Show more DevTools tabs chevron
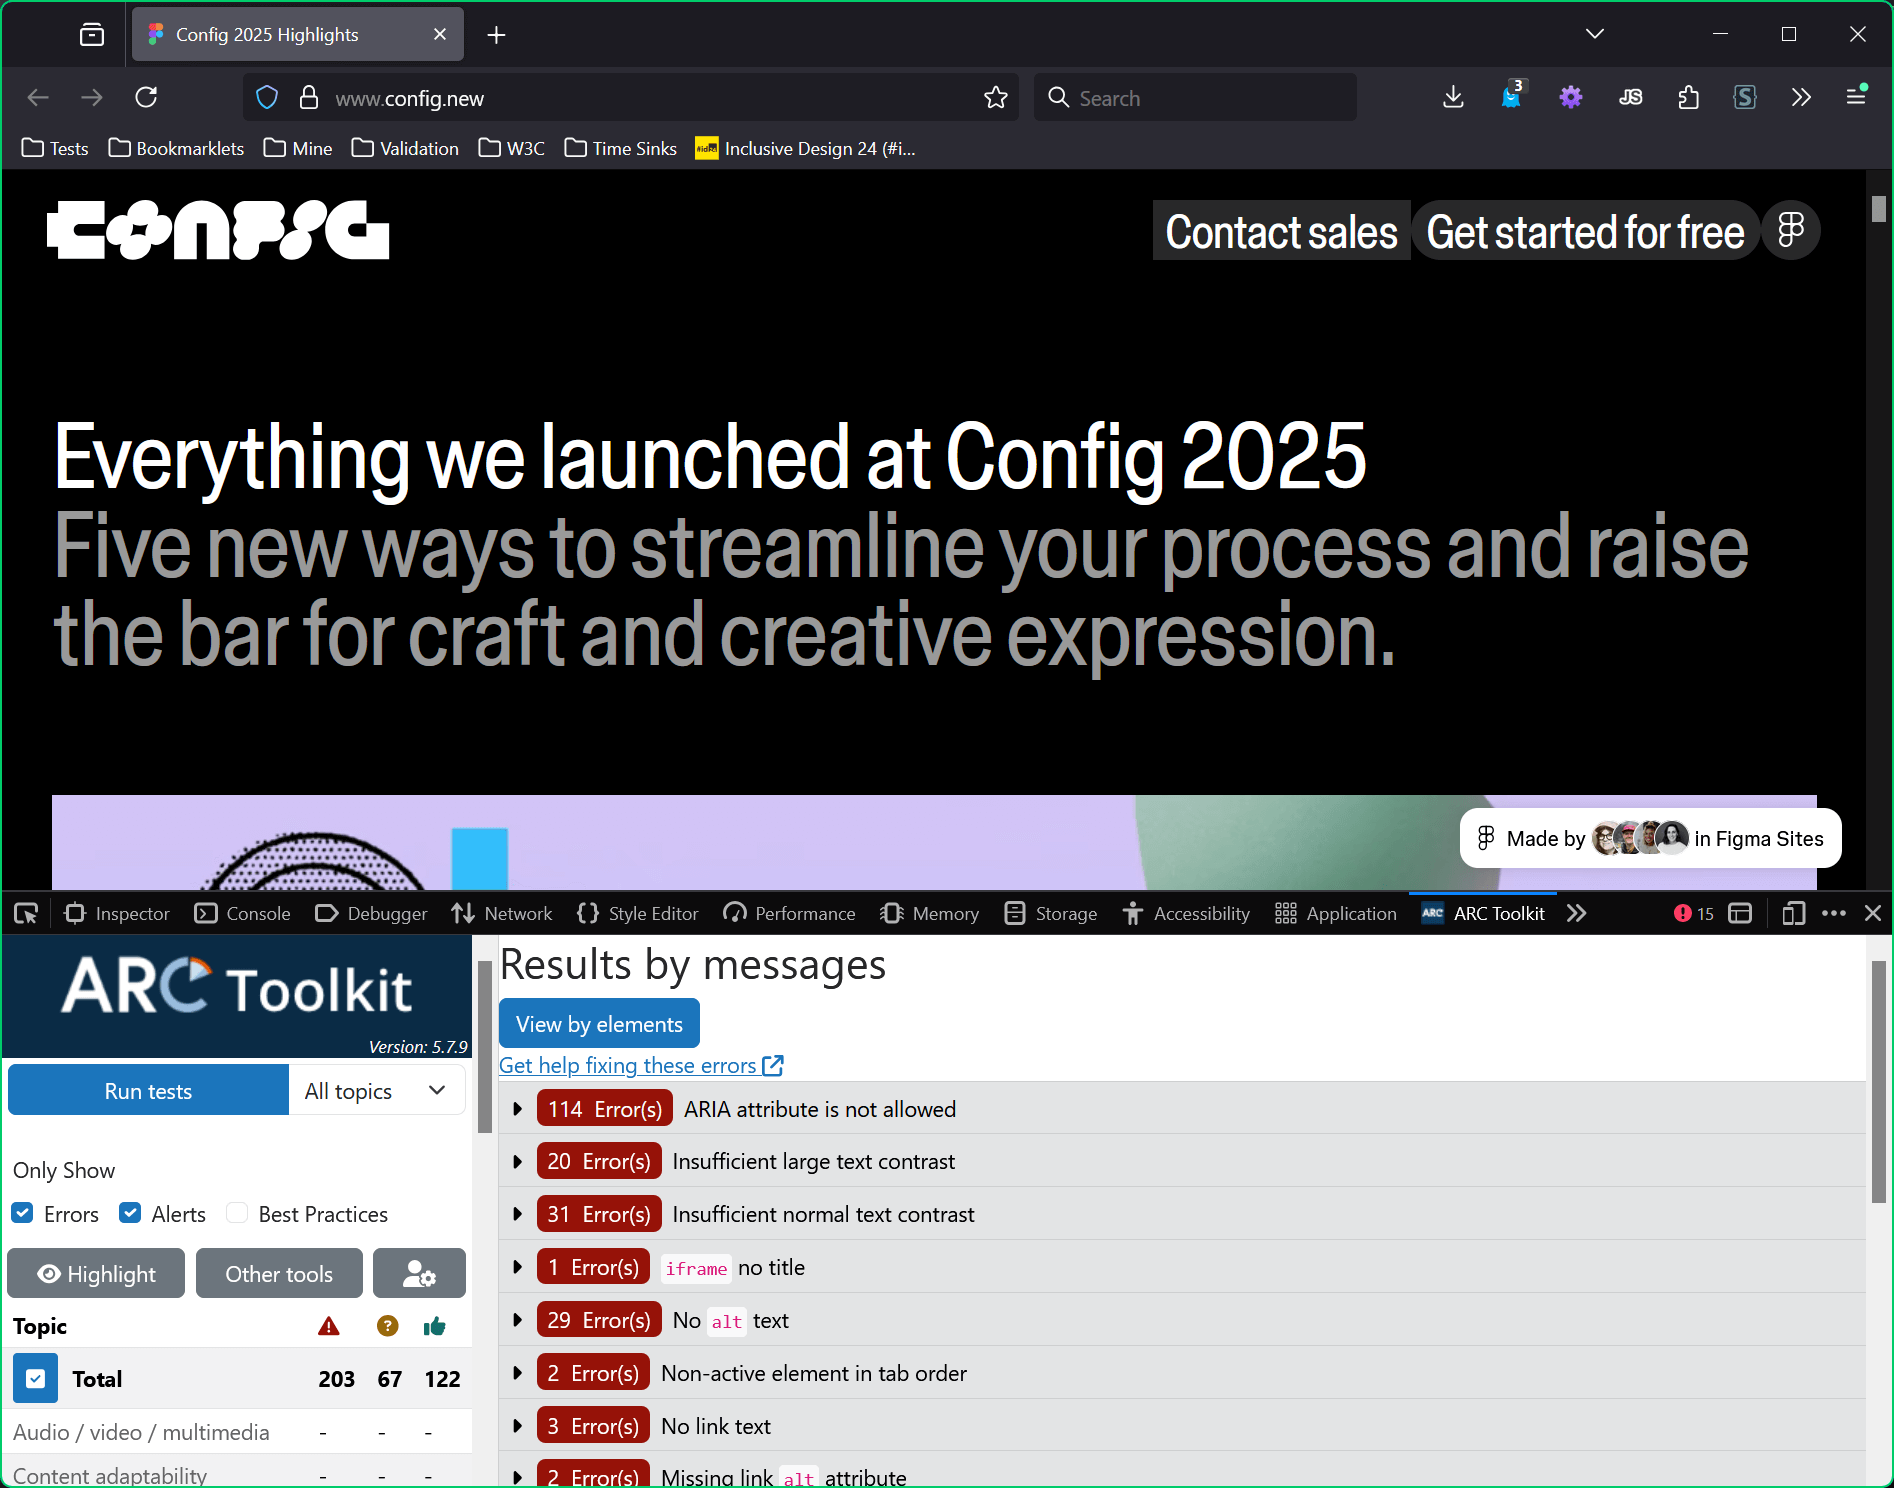The image size is (1894, 1488). coord(1577,913)
